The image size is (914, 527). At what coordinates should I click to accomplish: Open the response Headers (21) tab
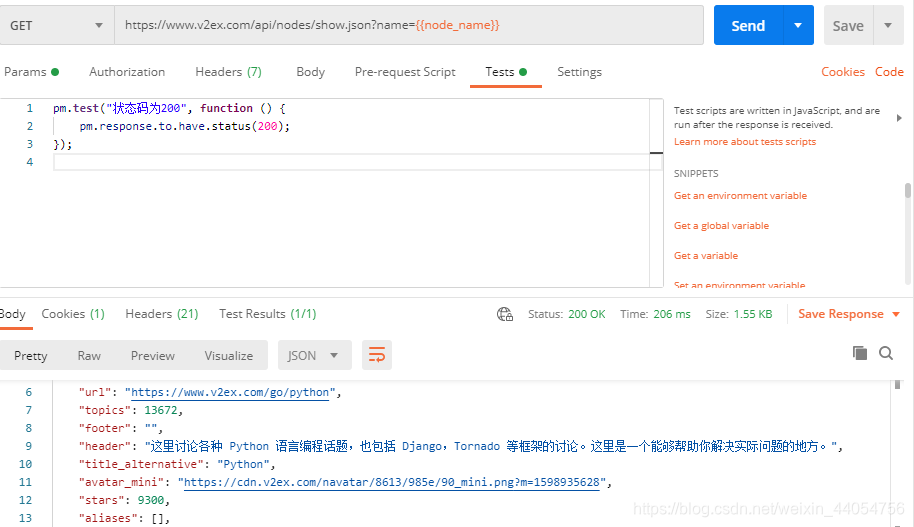tap(162, 314)
